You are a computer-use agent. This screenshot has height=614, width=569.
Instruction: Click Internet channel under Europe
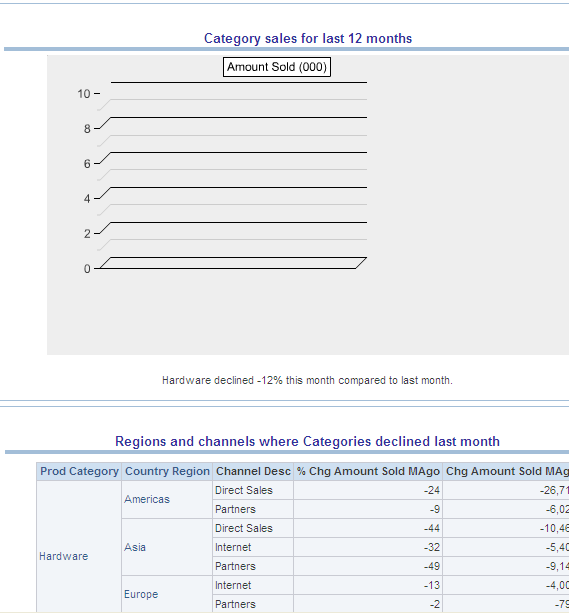point(233,585)
